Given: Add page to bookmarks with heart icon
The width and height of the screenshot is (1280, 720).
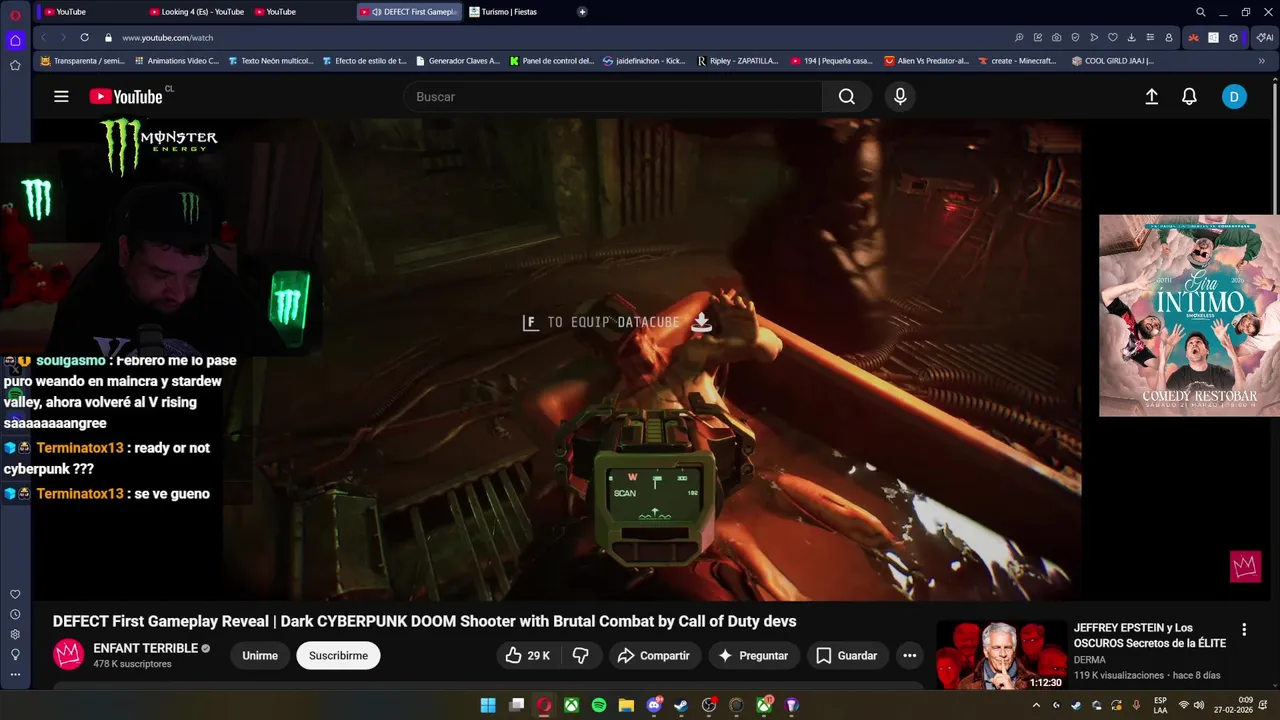Looking at the screenshot, I should tap(1112, 37).
